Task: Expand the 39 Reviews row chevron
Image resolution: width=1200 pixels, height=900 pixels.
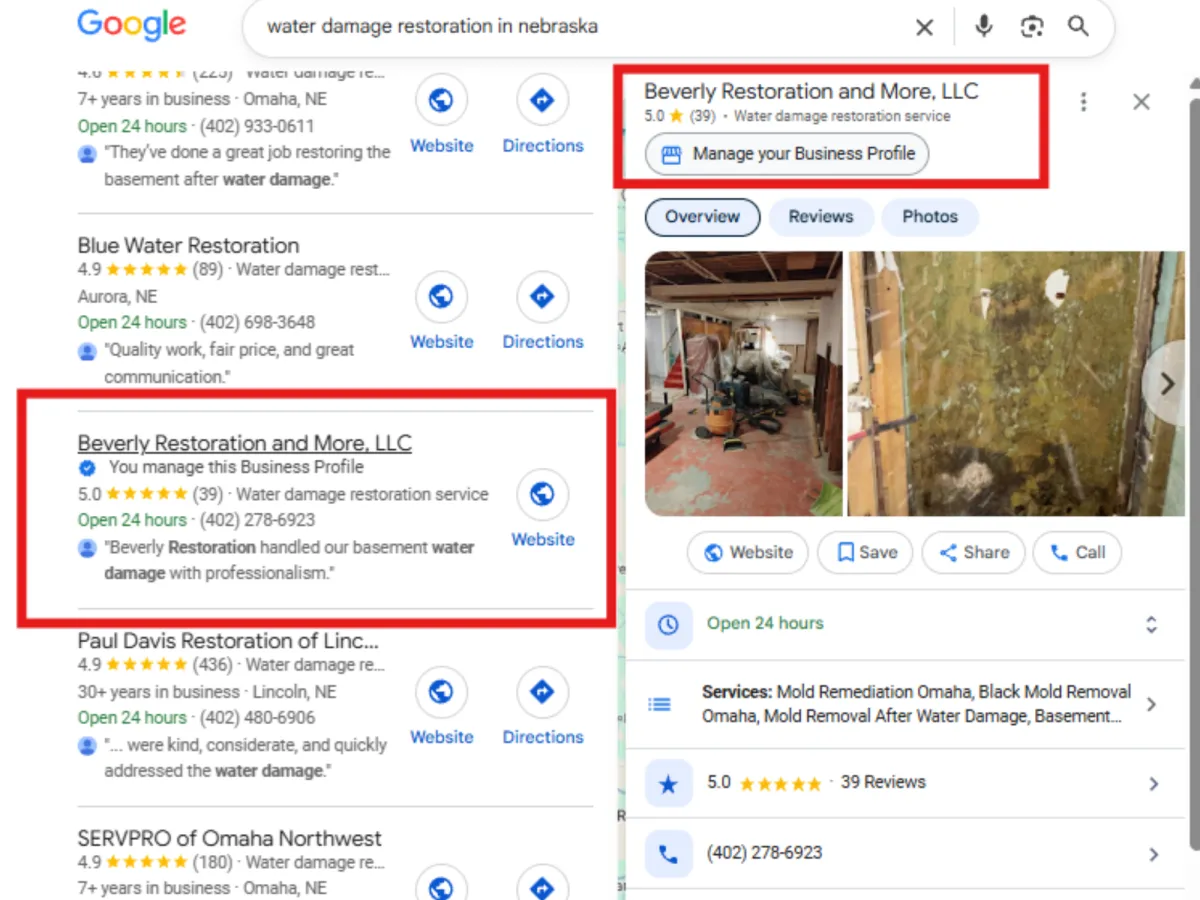Action: pos(1153,784)
